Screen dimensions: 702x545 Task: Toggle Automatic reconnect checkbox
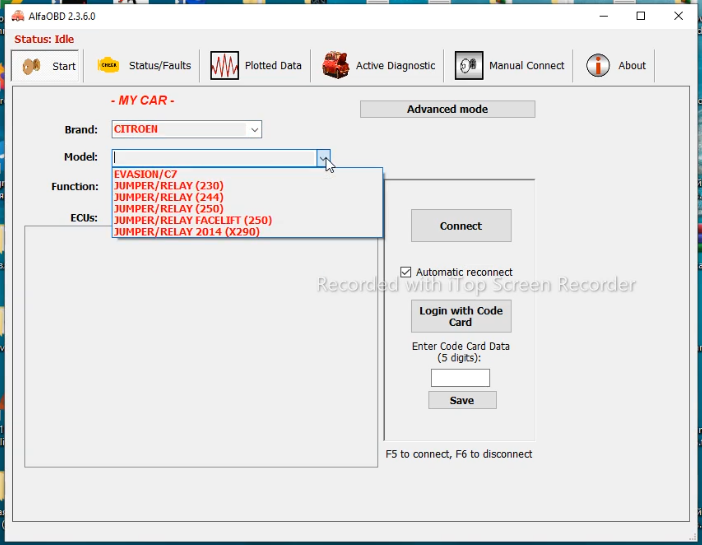406,272
